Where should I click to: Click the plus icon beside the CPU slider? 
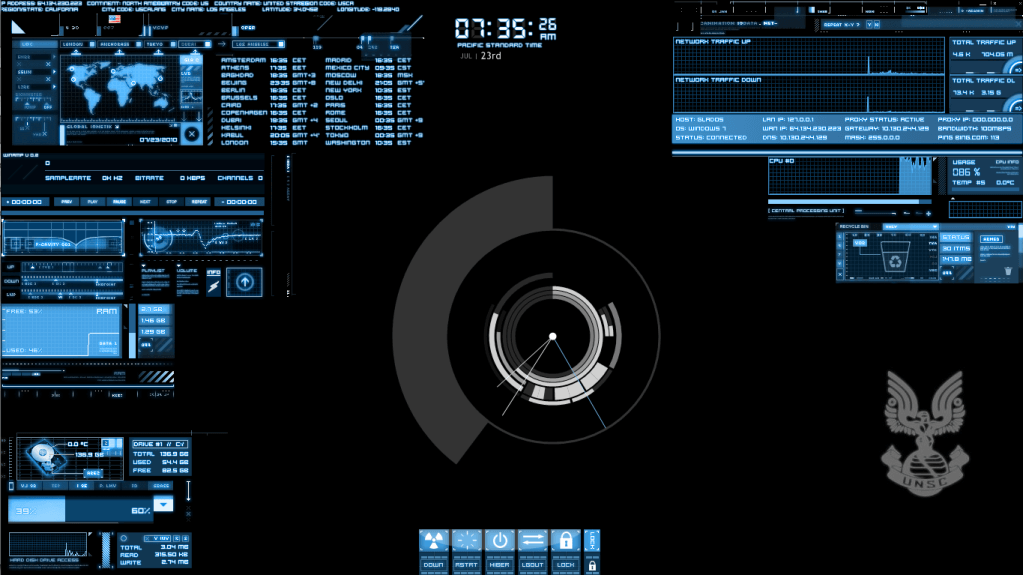click(928, 213)
